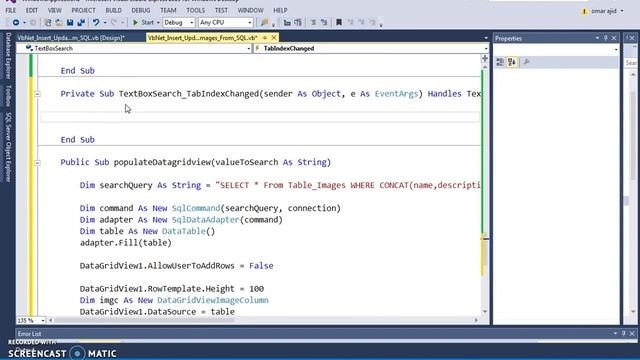Open the HELP menu
This screenshot has width=640, height=360.
click(x=280, y=10)
